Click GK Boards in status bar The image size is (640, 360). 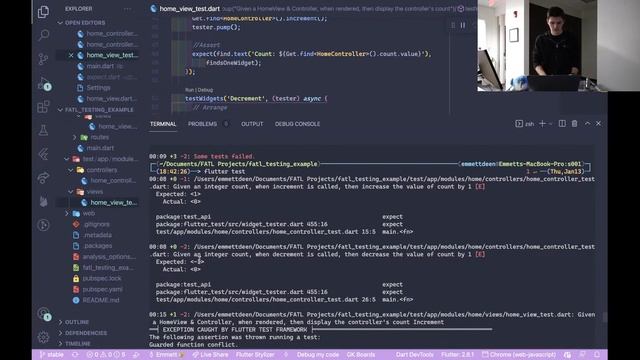(x=361, y=355)
